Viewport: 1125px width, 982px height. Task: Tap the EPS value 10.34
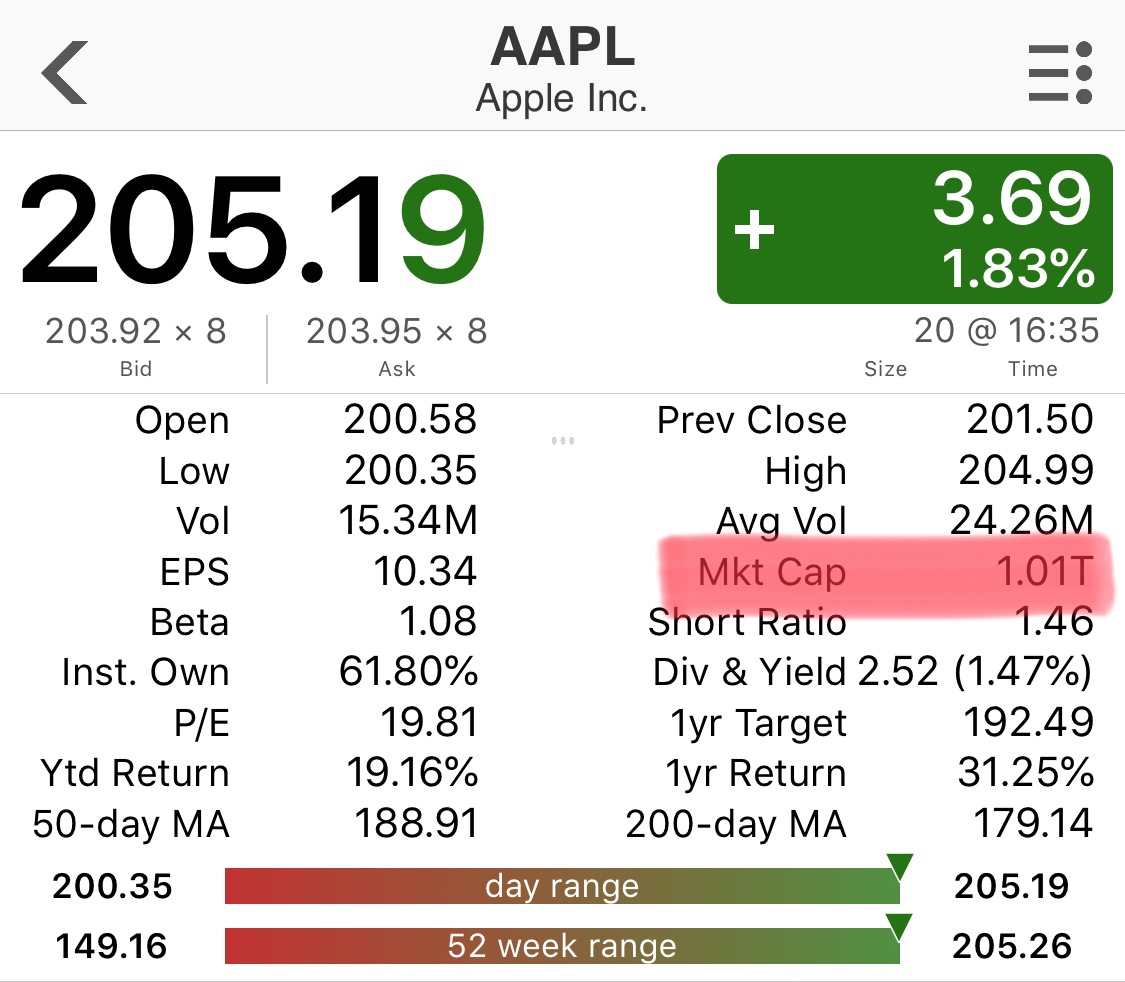click(x=425, y=572)
